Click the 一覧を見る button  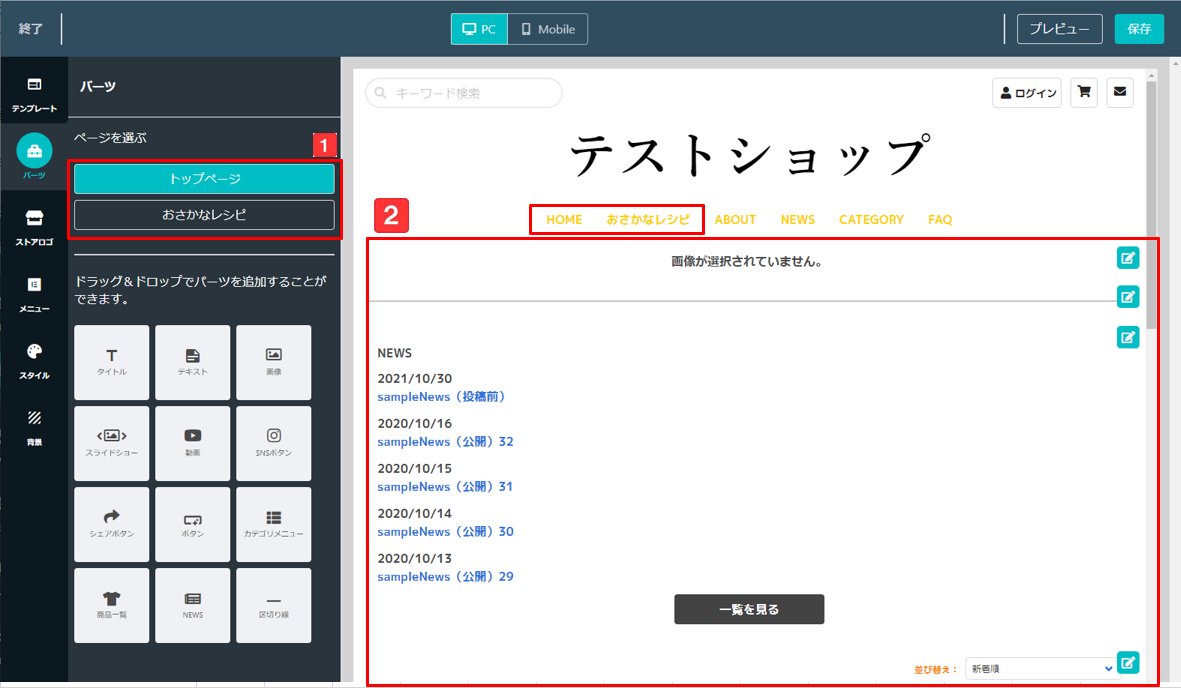click(749, 609)
